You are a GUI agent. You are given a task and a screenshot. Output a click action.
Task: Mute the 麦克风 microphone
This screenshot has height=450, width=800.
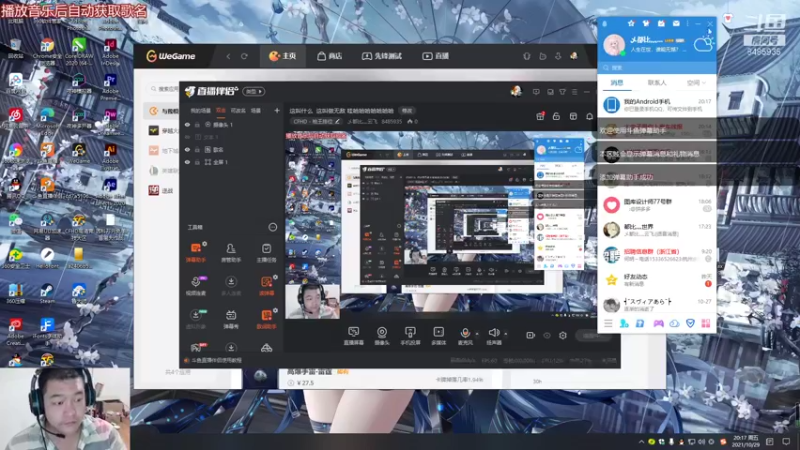click(x=465, y=336)
